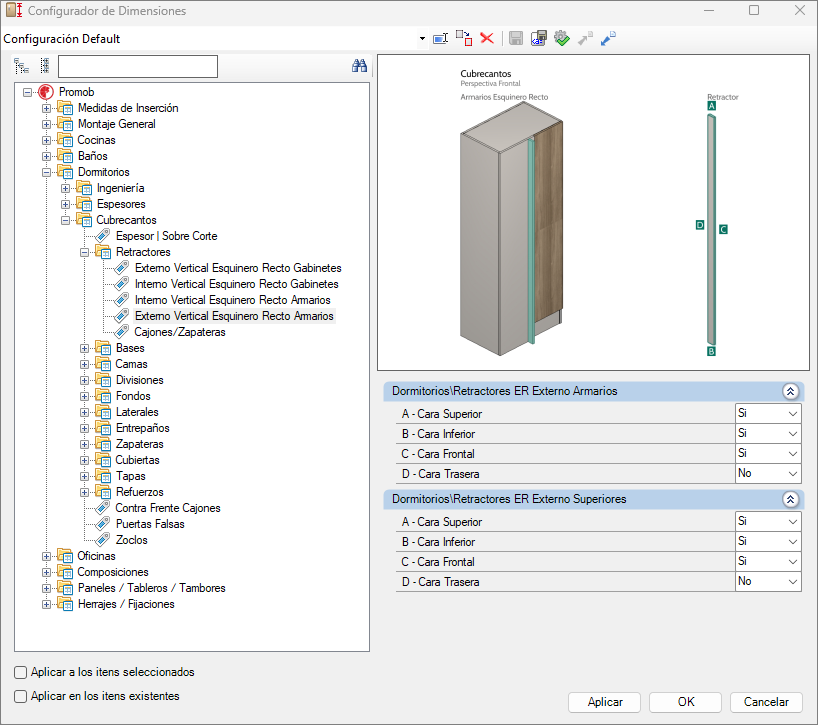Click the duplicate configuration icon
818x725 pixels.
click(x=464, y=38)
